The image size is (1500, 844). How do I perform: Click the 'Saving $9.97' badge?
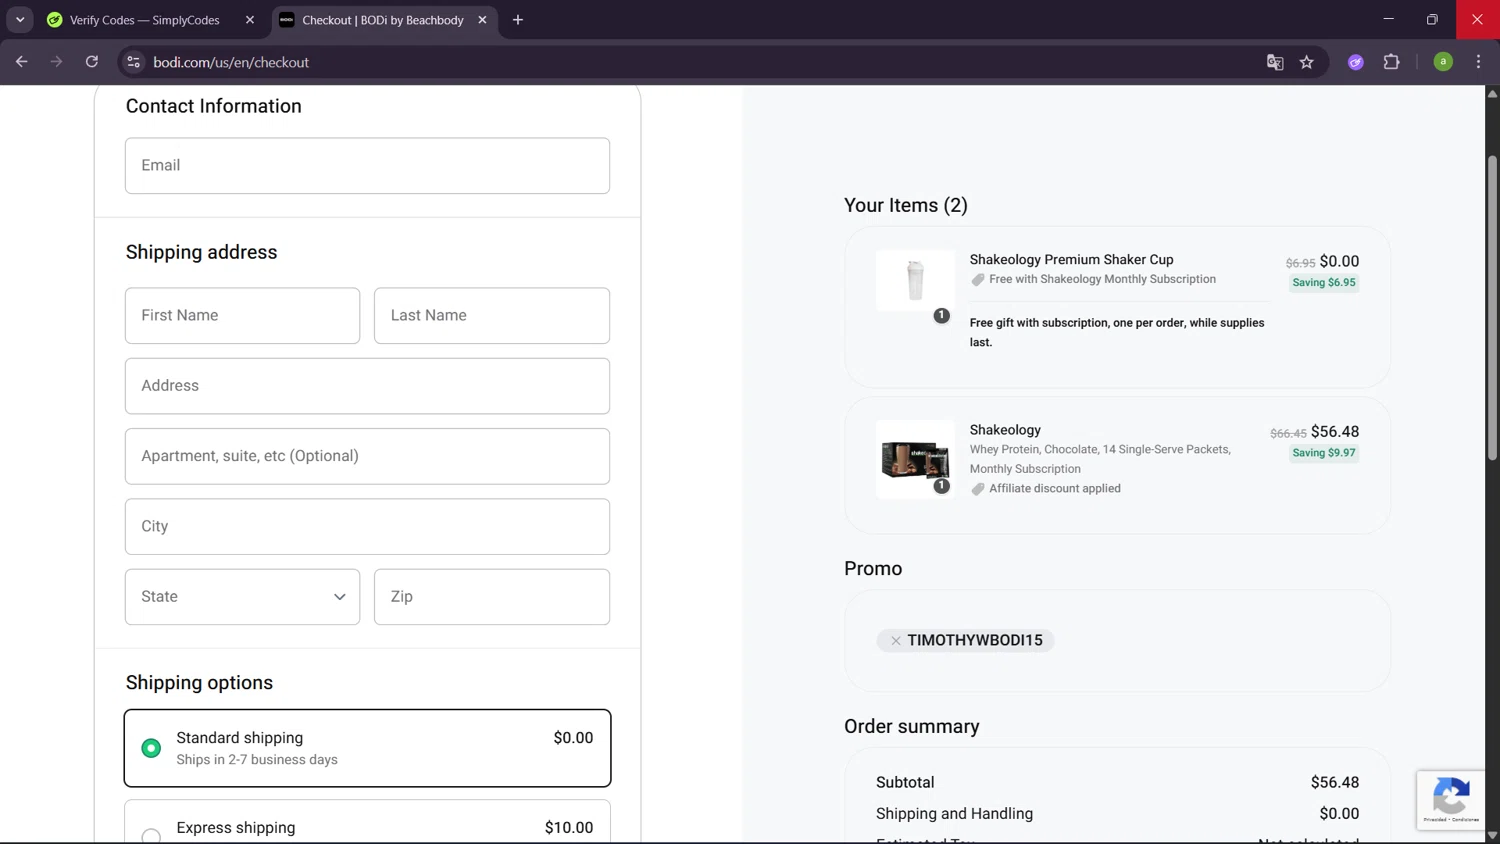point(1324,453)
